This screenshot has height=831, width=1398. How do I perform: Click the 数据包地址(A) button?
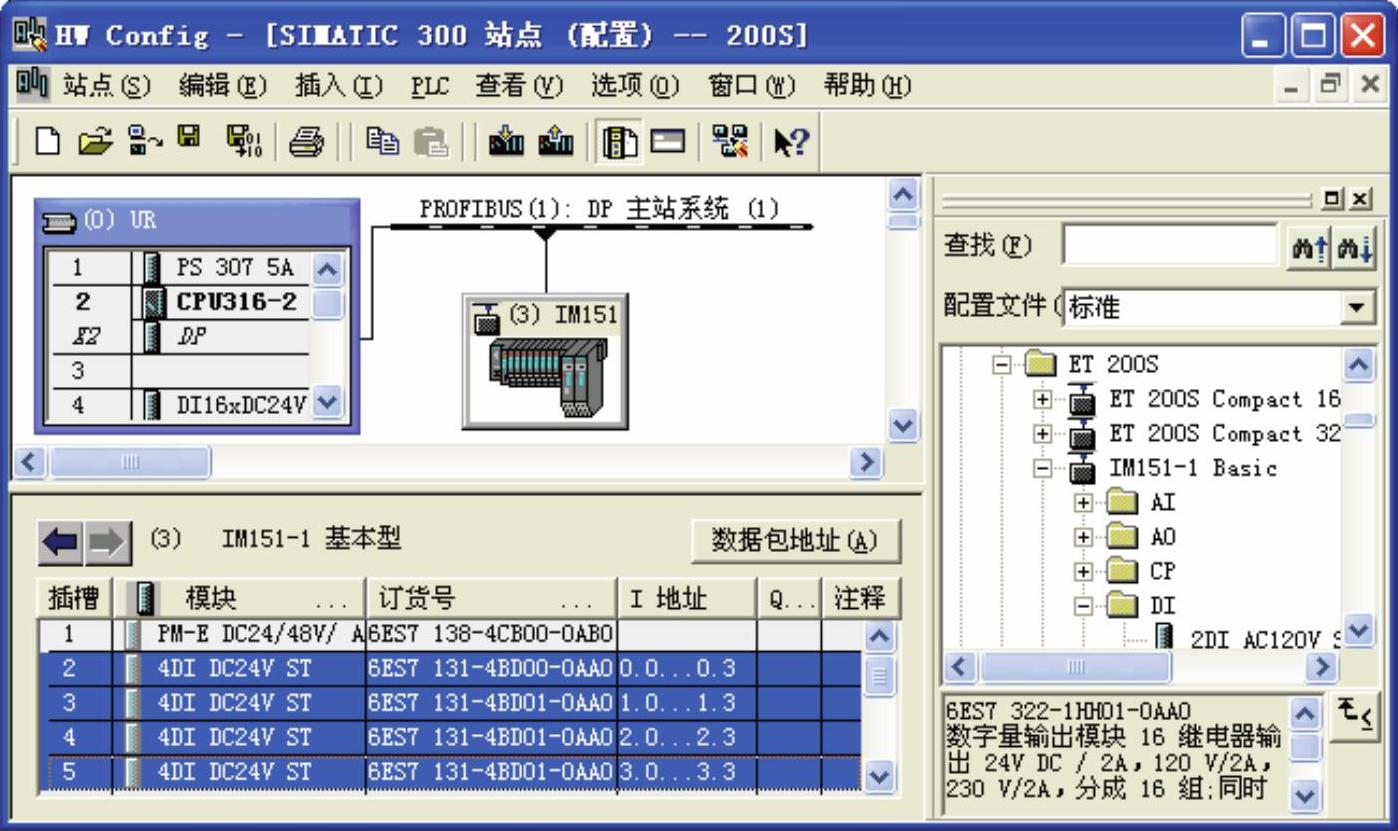coord(796,542)
